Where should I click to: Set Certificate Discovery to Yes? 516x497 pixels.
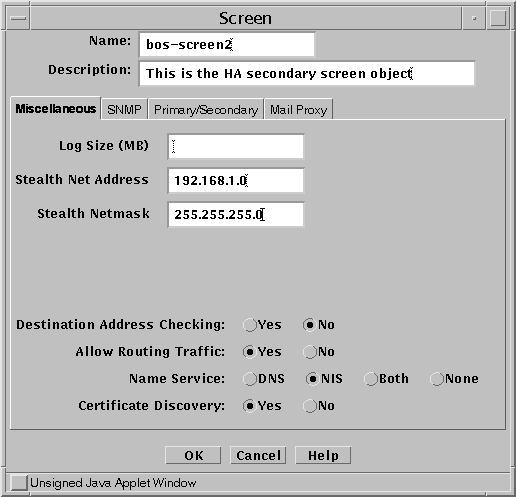tap(262, 406)
